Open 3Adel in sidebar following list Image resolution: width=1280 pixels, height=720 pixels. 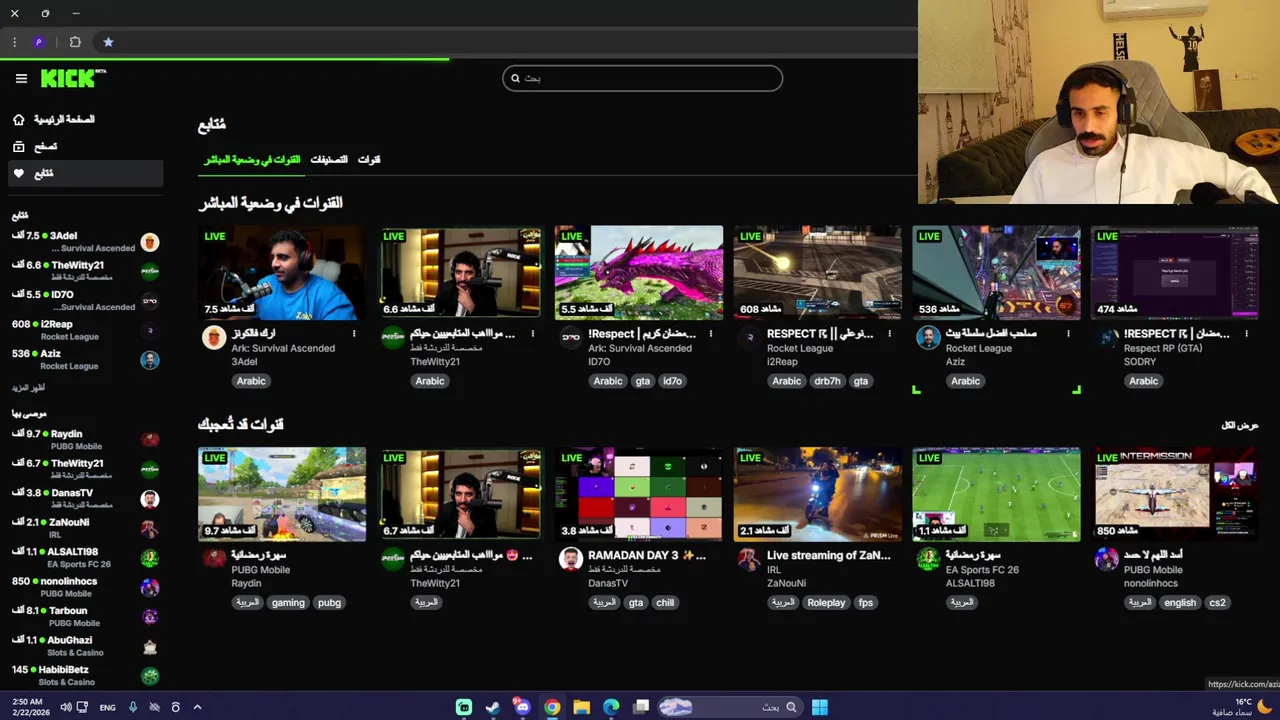point(85,242)
